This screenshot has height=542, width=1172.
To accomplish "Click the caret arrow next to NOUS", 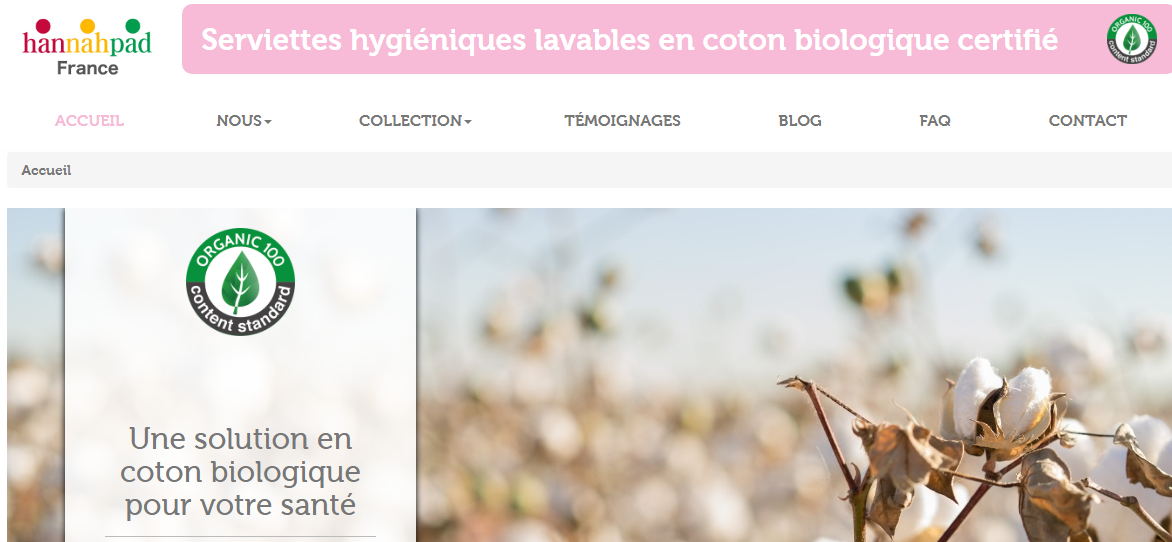I will pyautogui.click(x=268, y=122).
